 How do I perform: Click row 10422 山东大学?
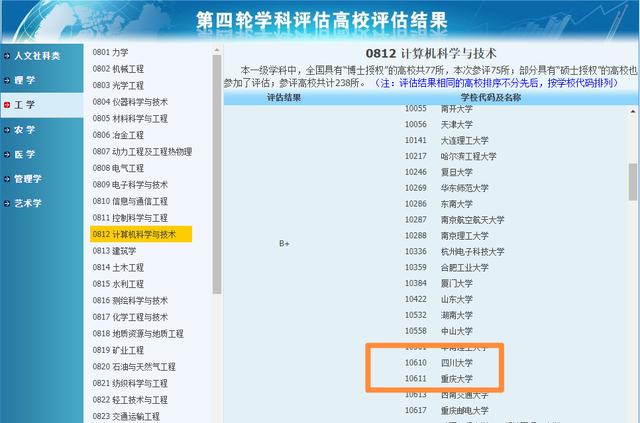438,299
